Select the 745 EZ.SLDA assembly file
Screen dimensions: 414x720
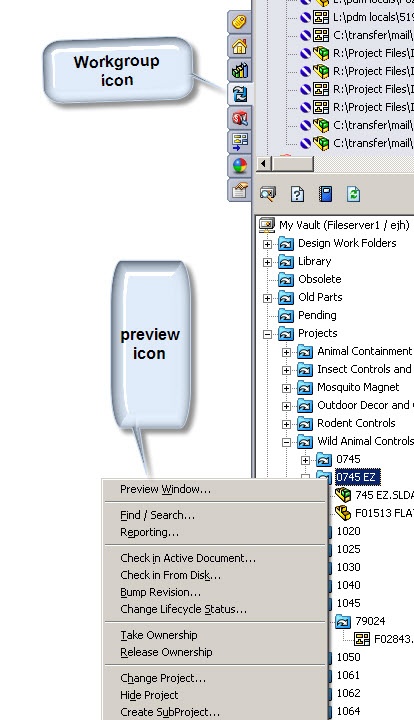(384, 495)
